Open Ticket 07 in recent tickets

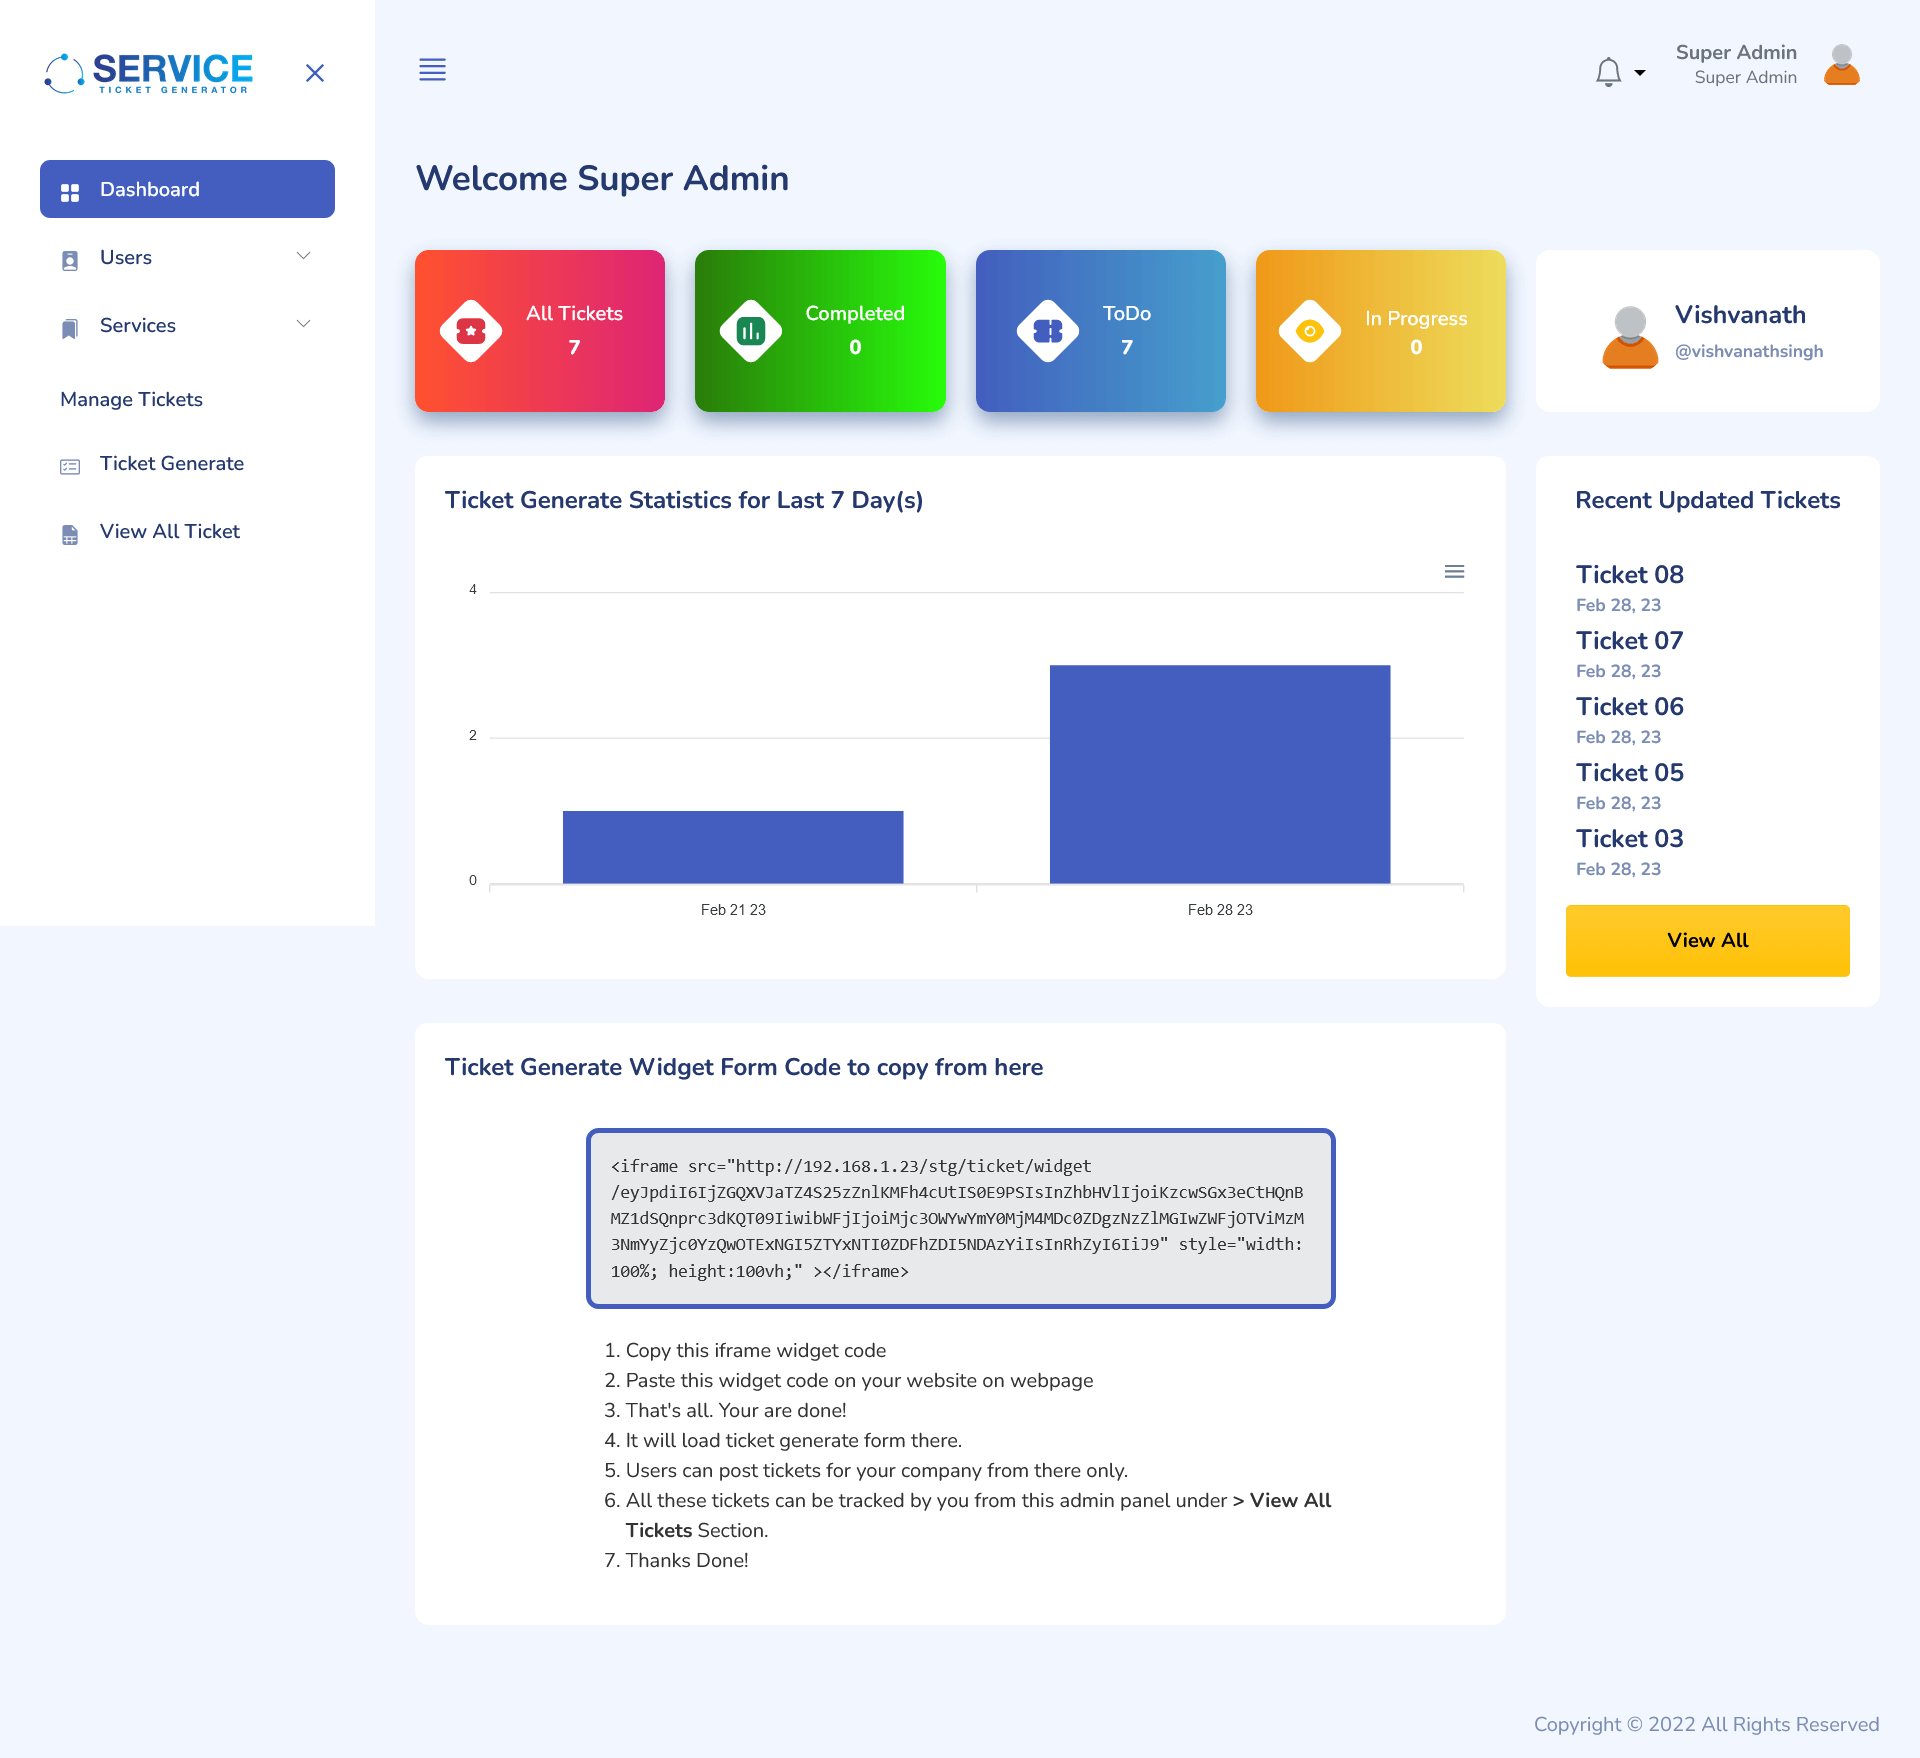point(1630,640)
